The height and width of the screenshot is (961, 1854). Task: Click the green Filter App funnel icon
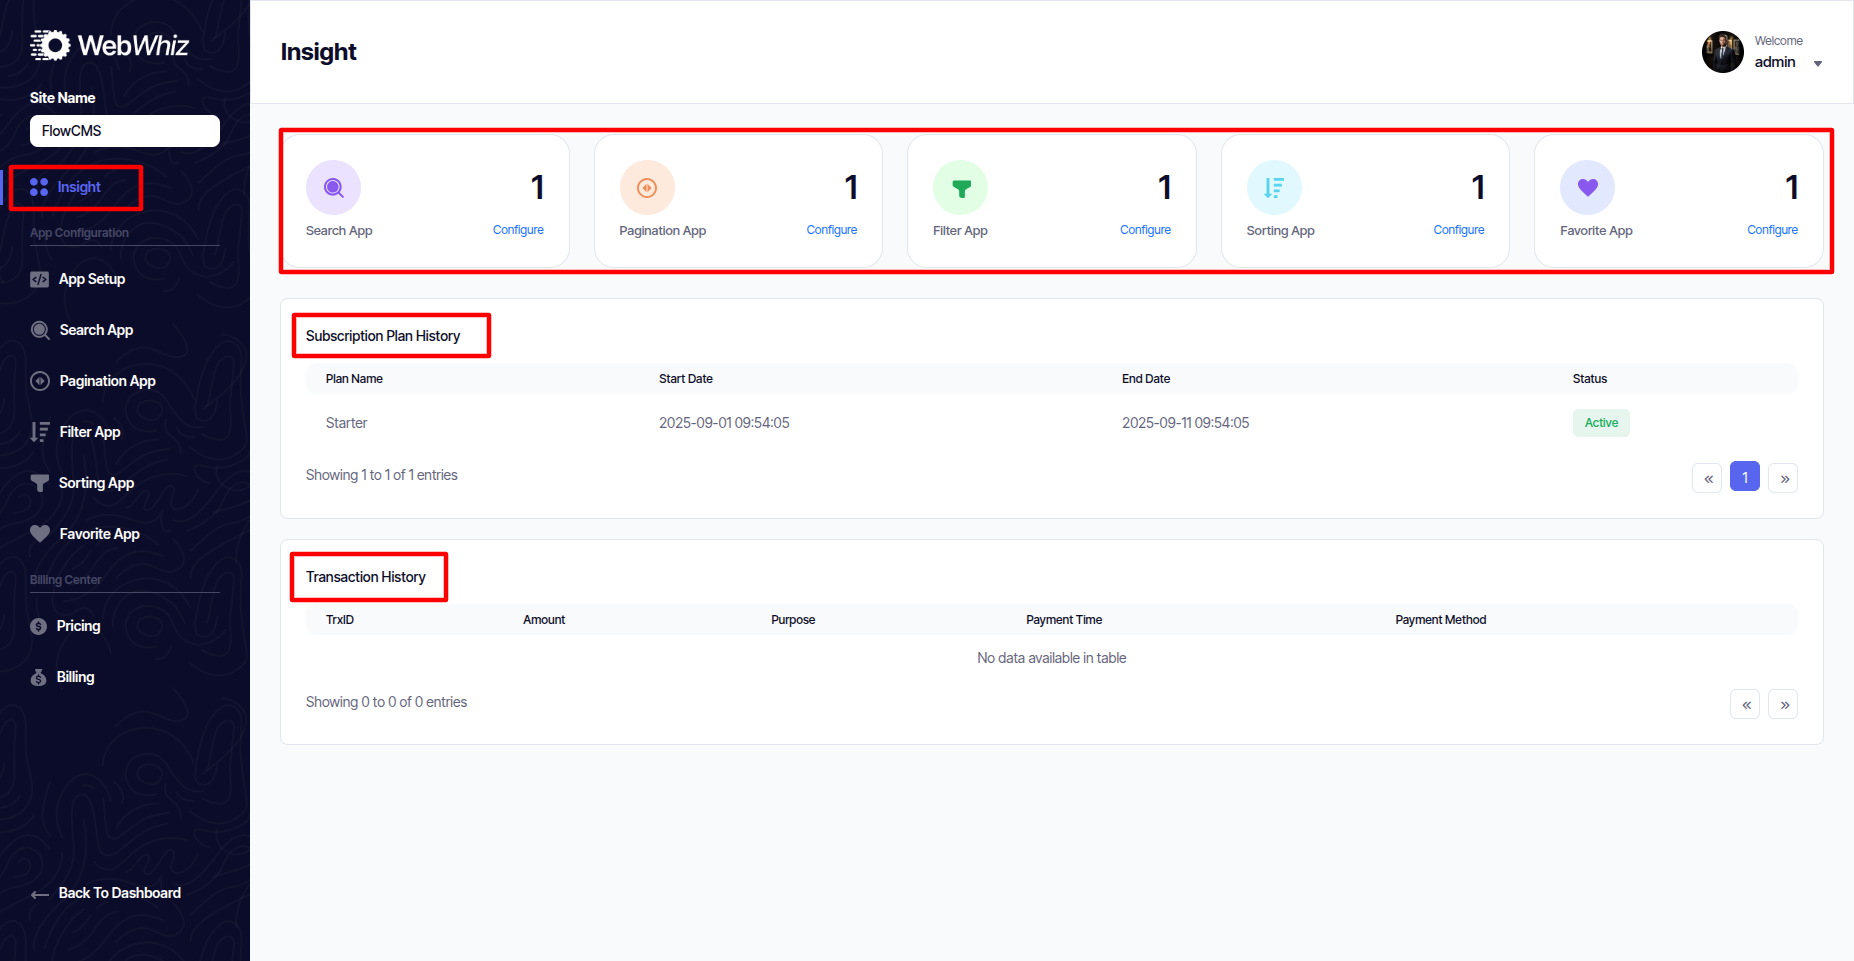tap(960, 188)
